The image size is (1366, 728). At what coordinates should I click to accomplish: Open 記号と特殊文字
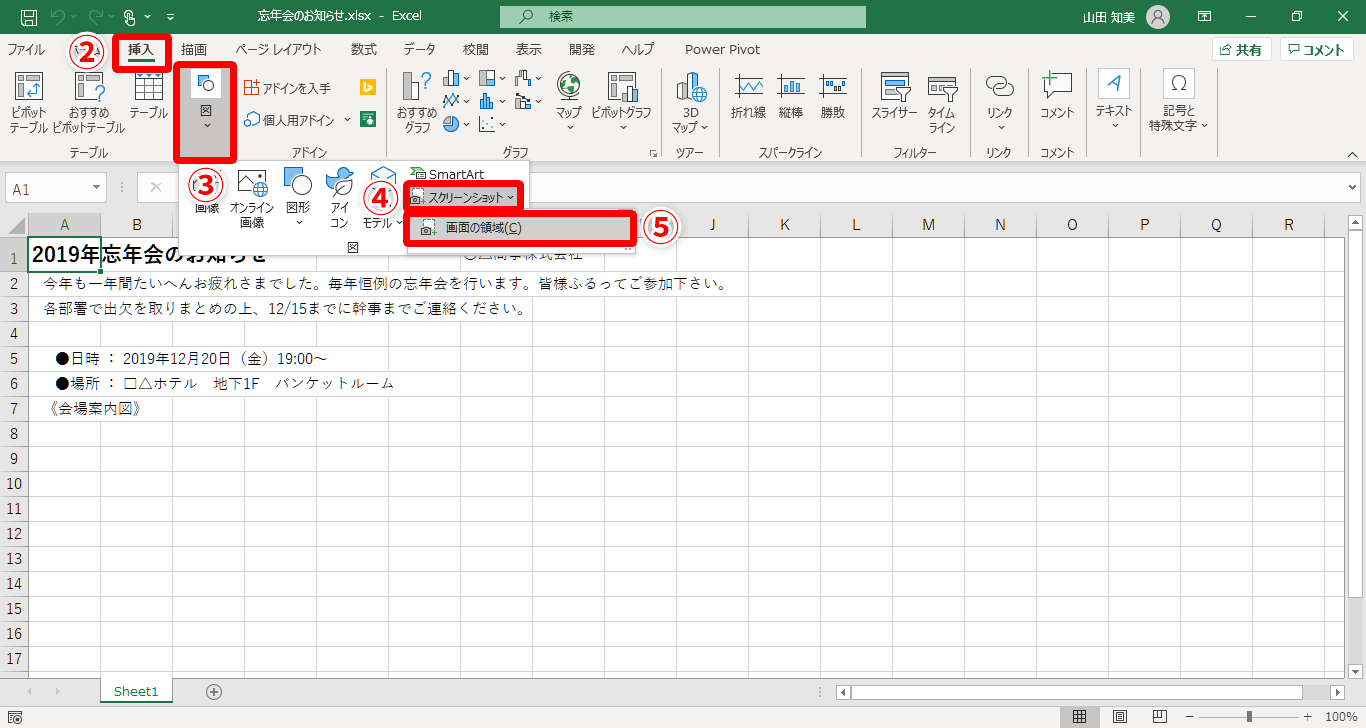point(1179,103)
